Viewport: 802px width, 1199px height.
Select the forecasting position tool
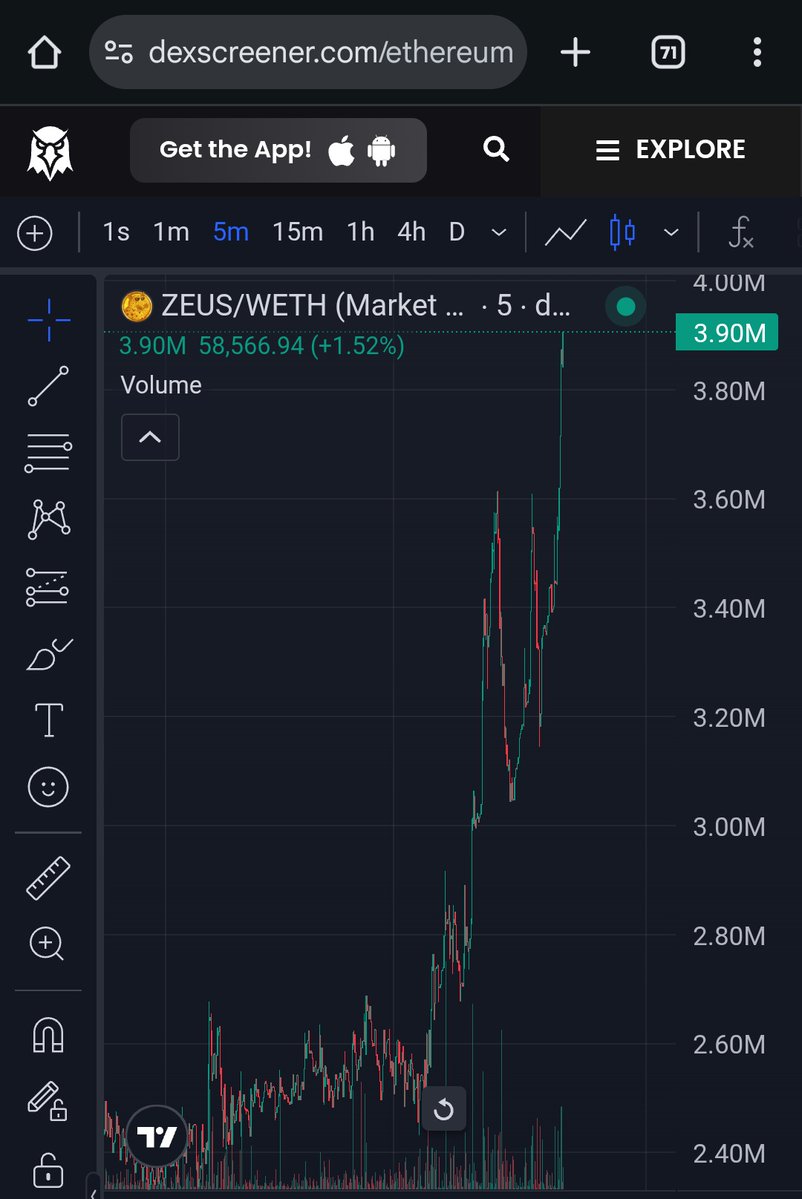tap(47, 587)
